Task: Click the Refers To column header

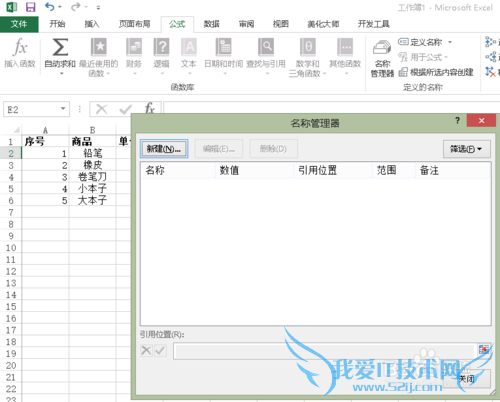Action: (333, 170)
